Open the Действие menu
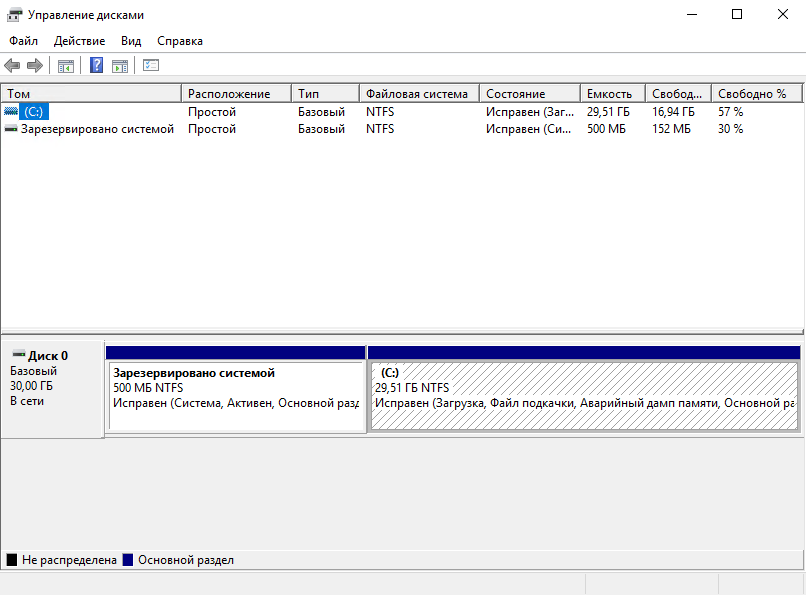 (x=79, y=41)
